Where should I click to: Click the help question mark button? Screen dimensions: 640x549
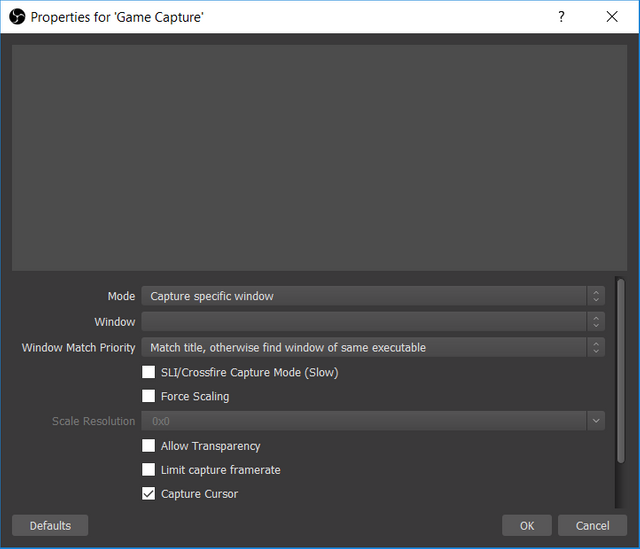tap(561, 17)
